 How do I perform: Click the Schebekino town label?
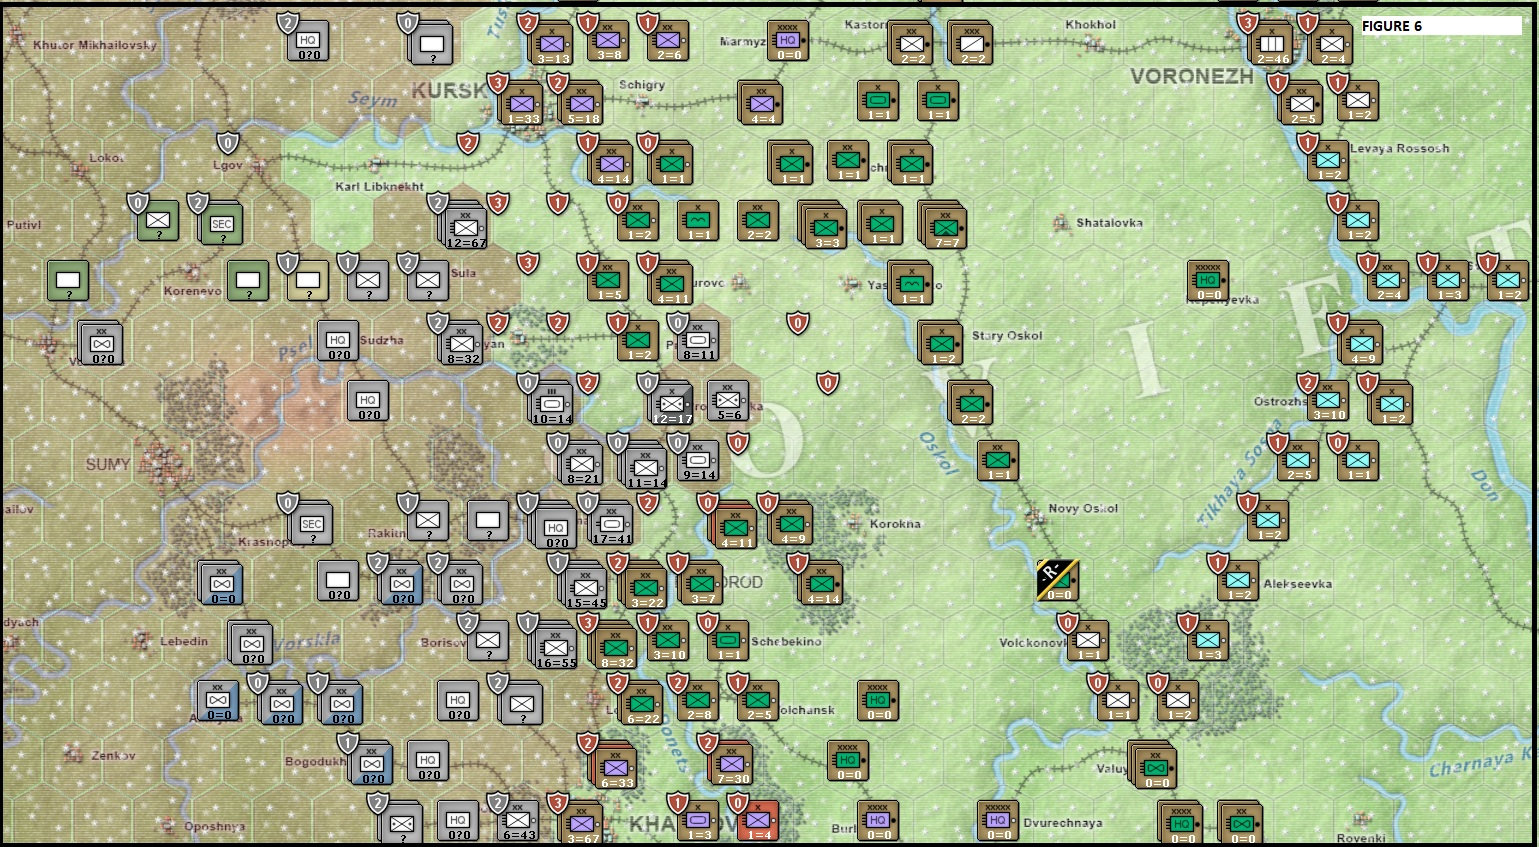[x=786, y=642]
